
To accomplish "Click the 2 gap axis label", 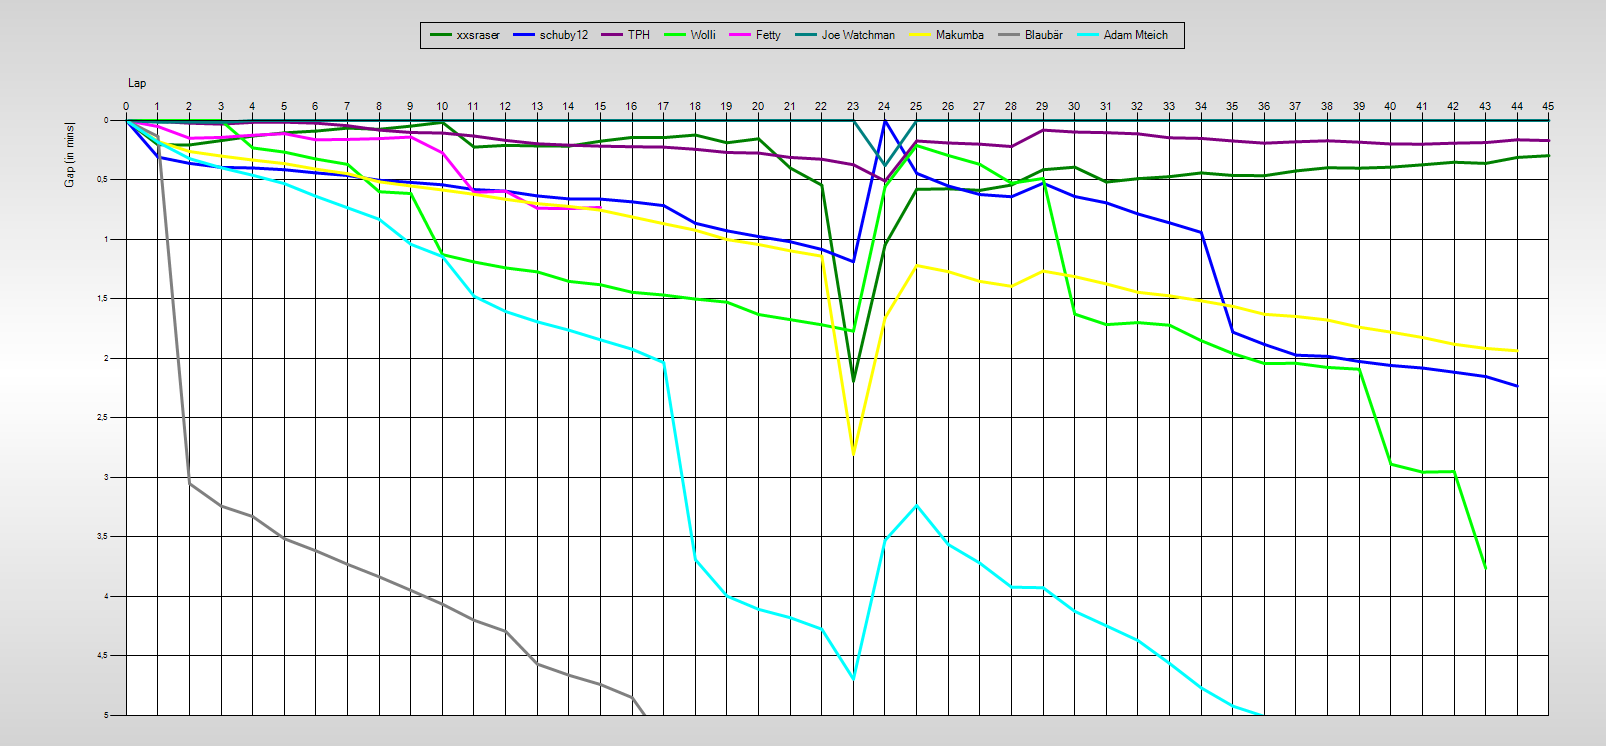I will 106,358.
